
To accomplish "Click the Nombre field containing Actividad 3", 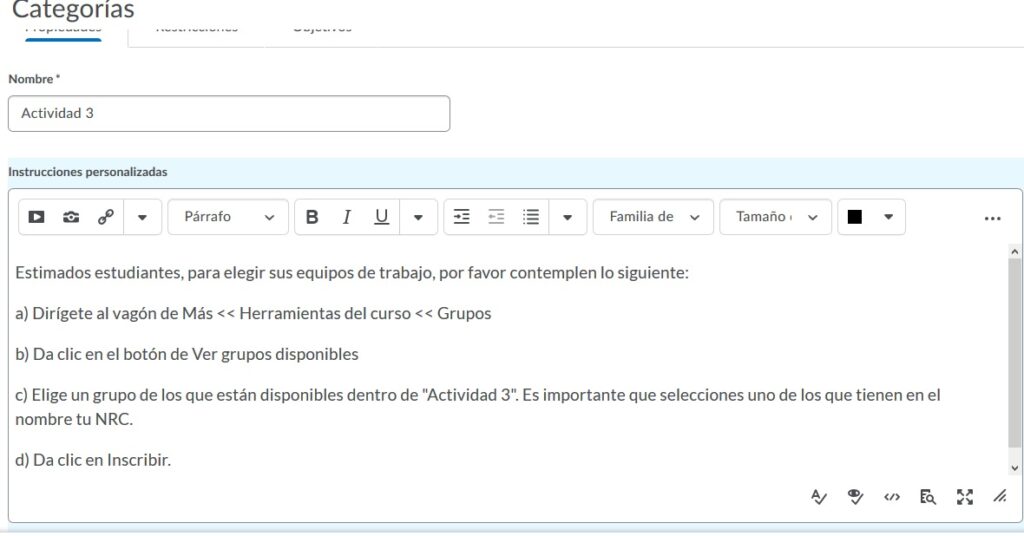I will (x=229, y=114).
